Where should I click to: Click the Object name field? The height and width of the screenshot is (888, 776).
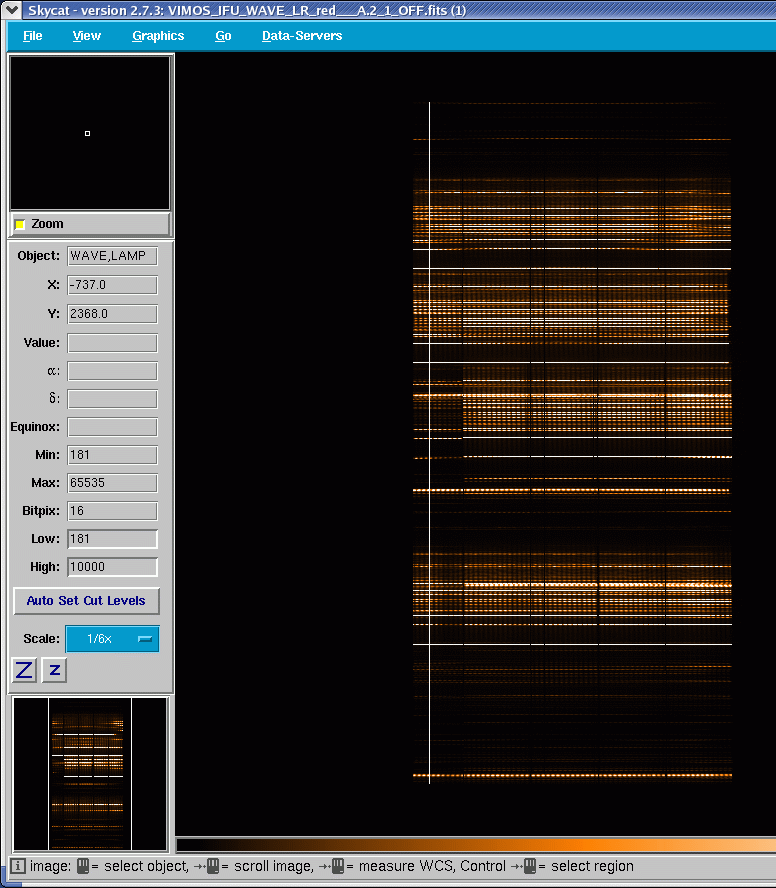point(112,256)
